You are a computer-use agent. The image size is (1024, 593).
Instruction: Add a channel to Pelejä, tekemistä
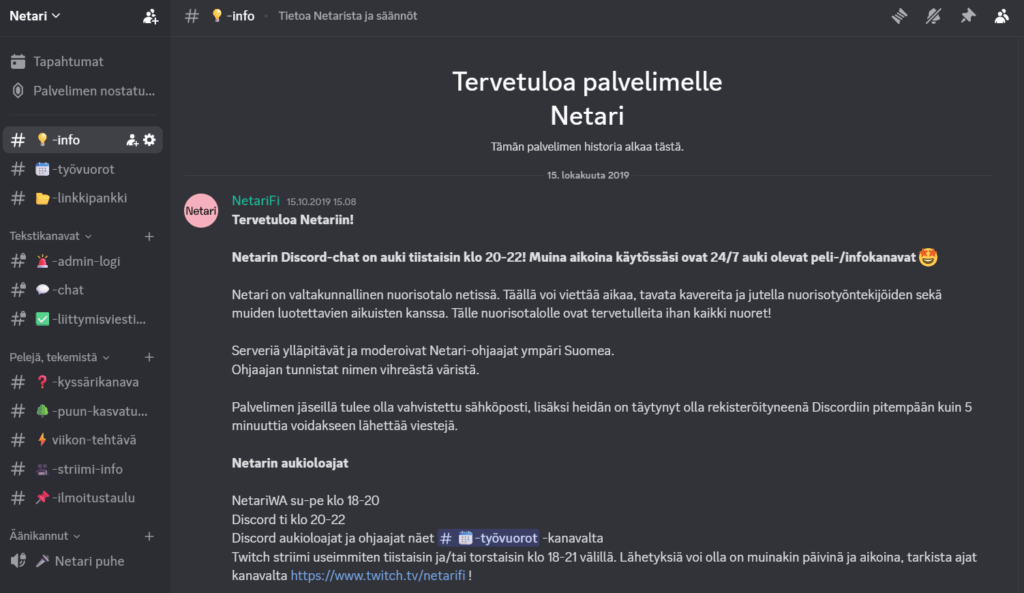coord(149,357)
